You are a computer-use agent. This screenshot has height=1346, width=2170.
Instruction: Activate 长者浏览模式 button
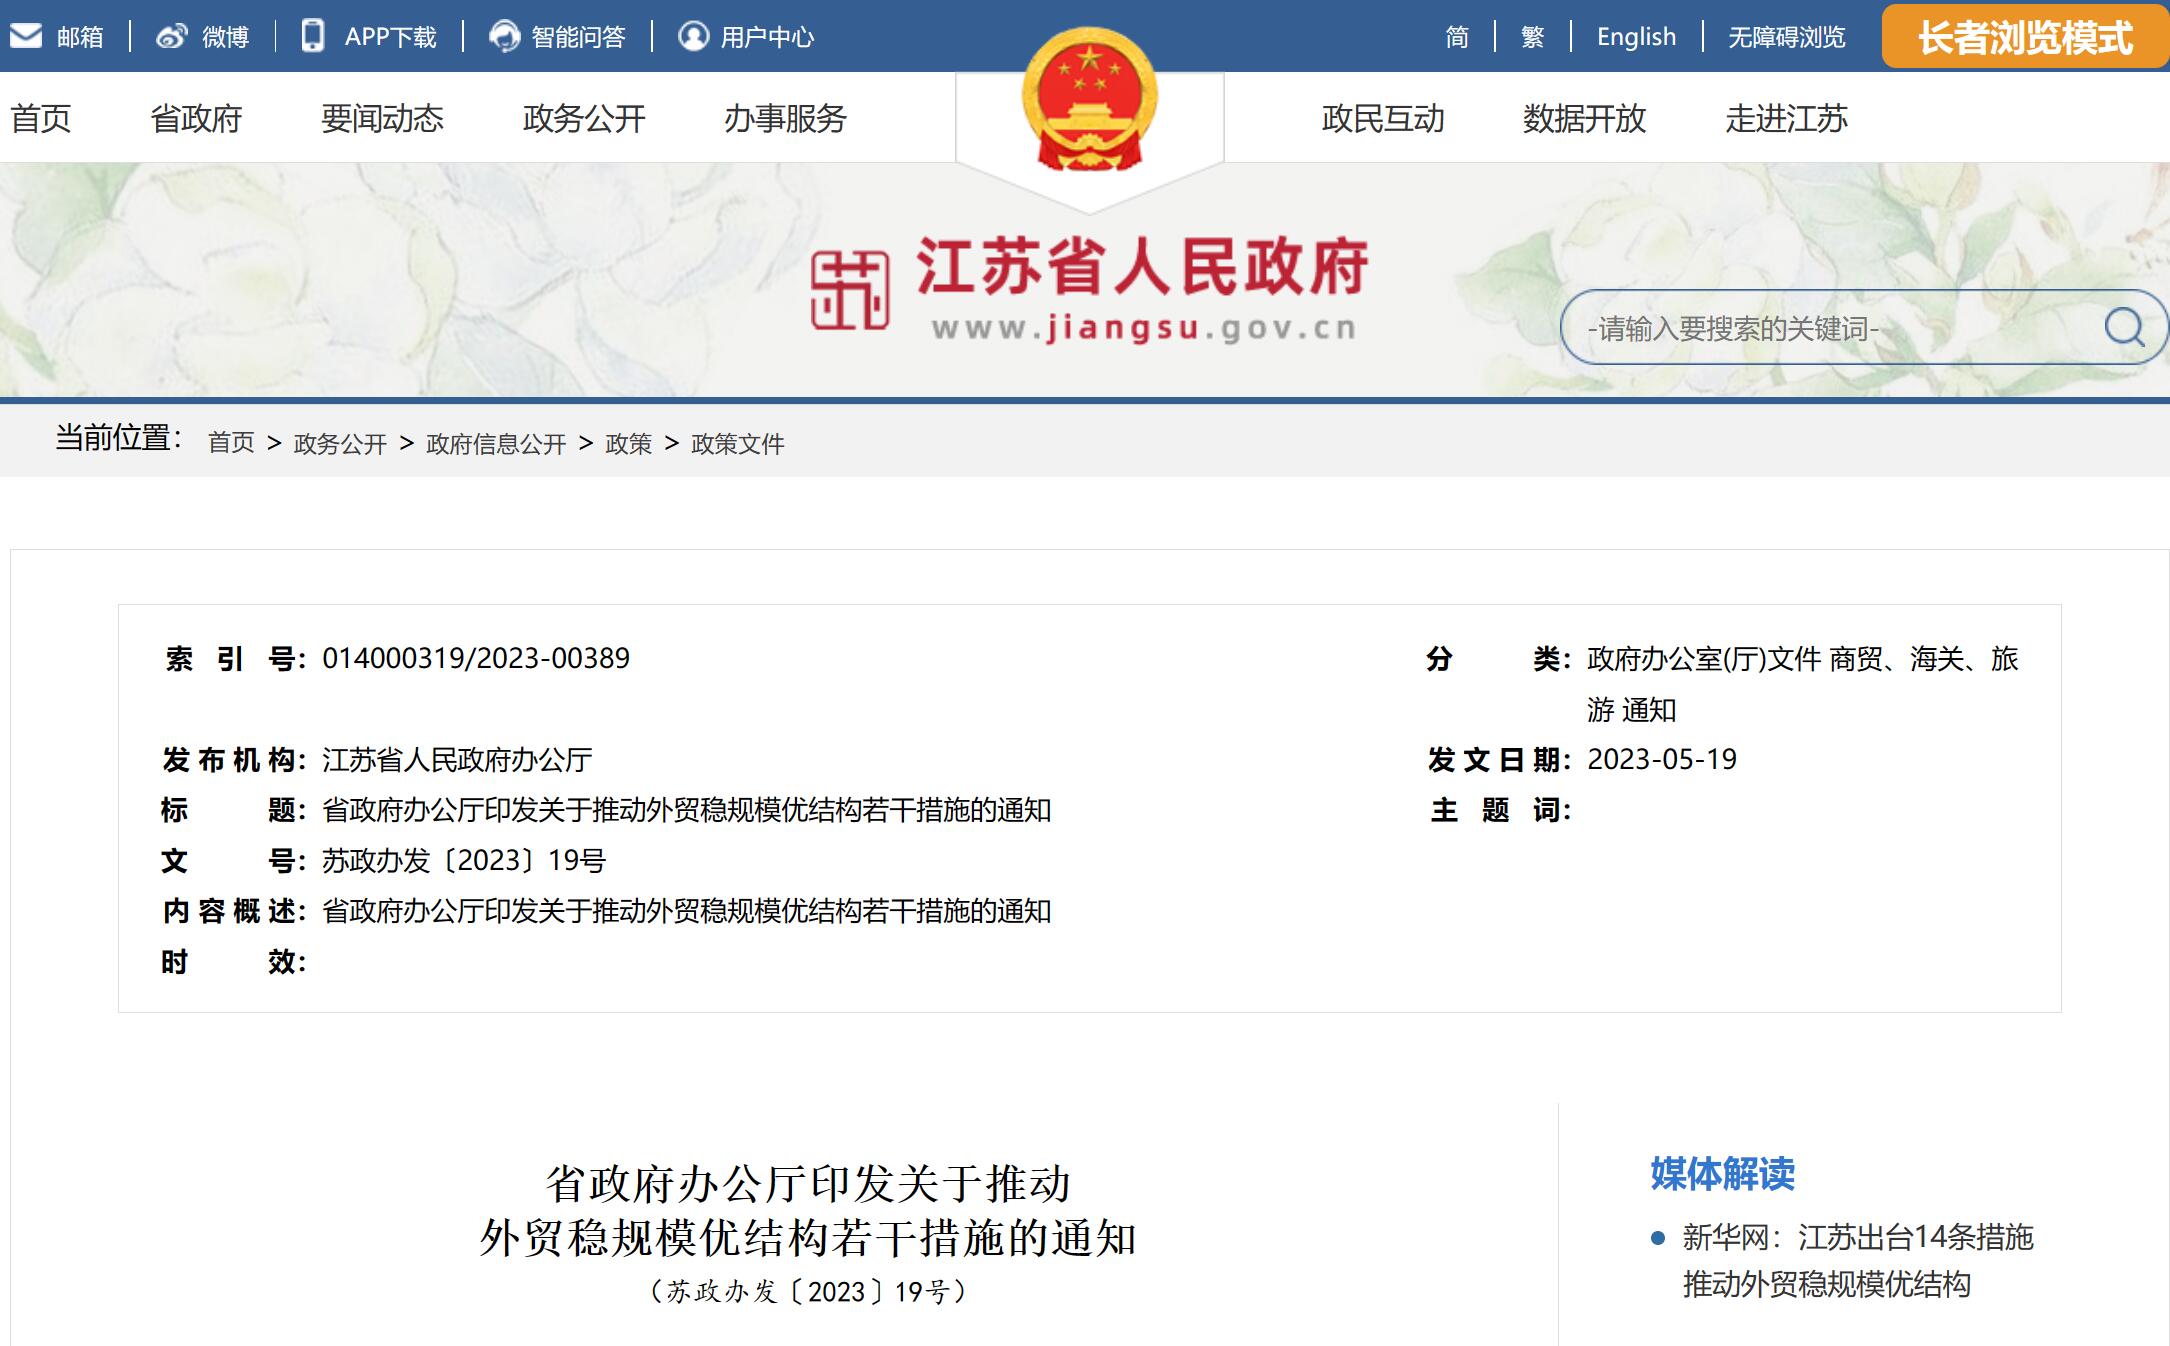[2025, 37]
